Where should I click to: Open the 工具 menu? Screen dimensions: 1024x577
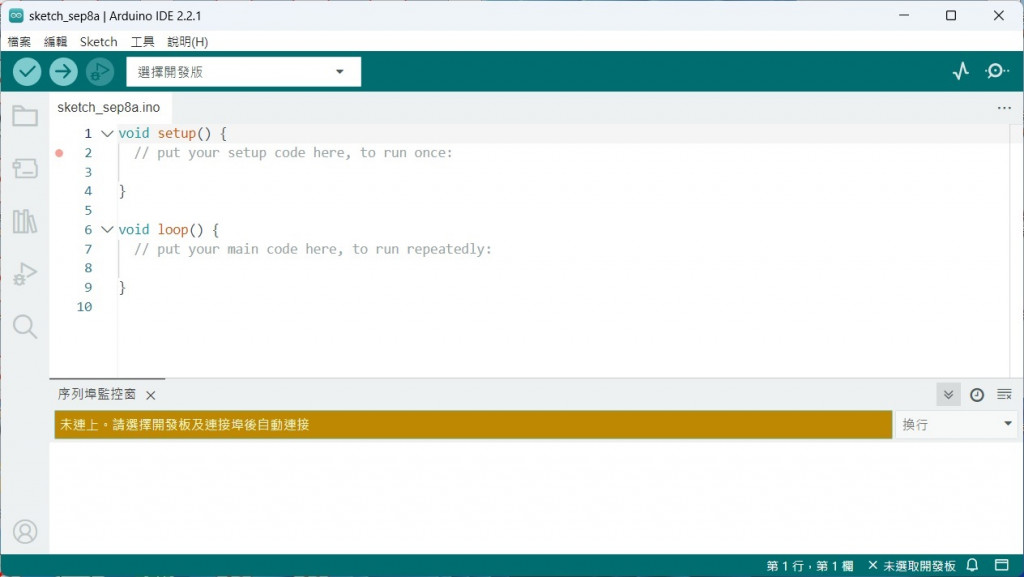(142, 42)
